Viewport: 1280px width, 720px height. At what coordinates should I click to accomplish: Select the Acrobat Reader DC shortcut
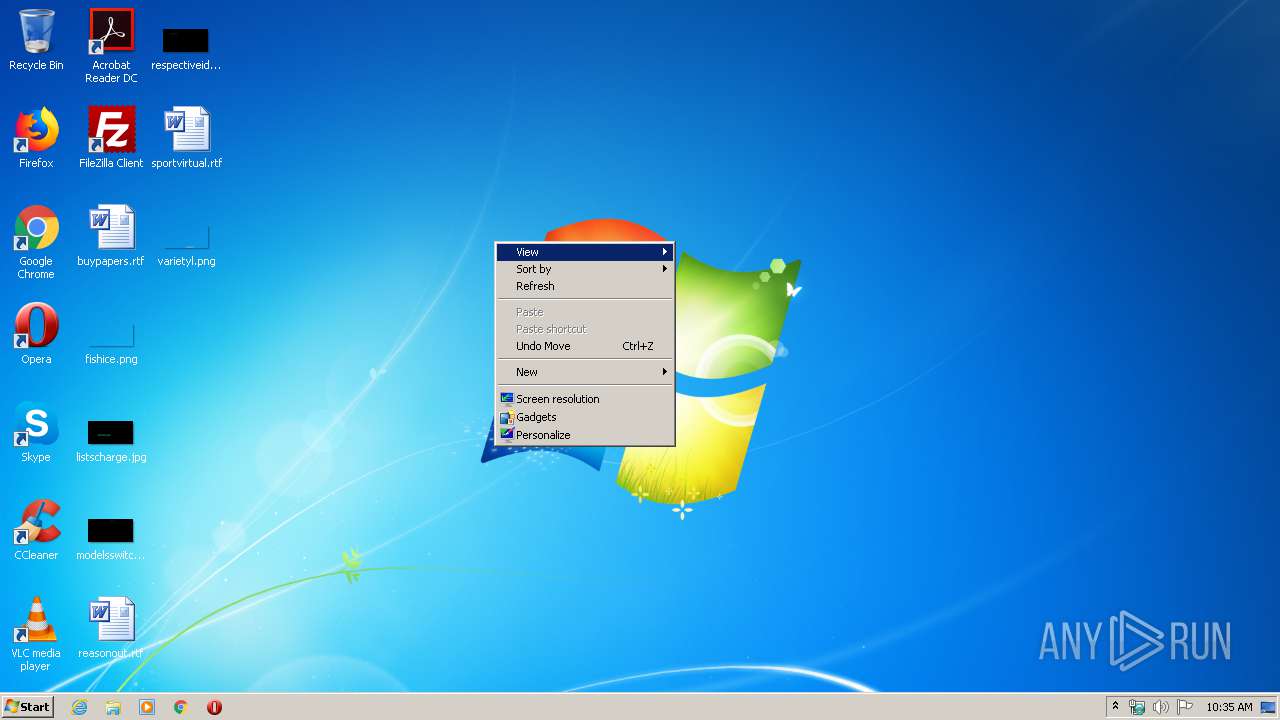[111, 46]
